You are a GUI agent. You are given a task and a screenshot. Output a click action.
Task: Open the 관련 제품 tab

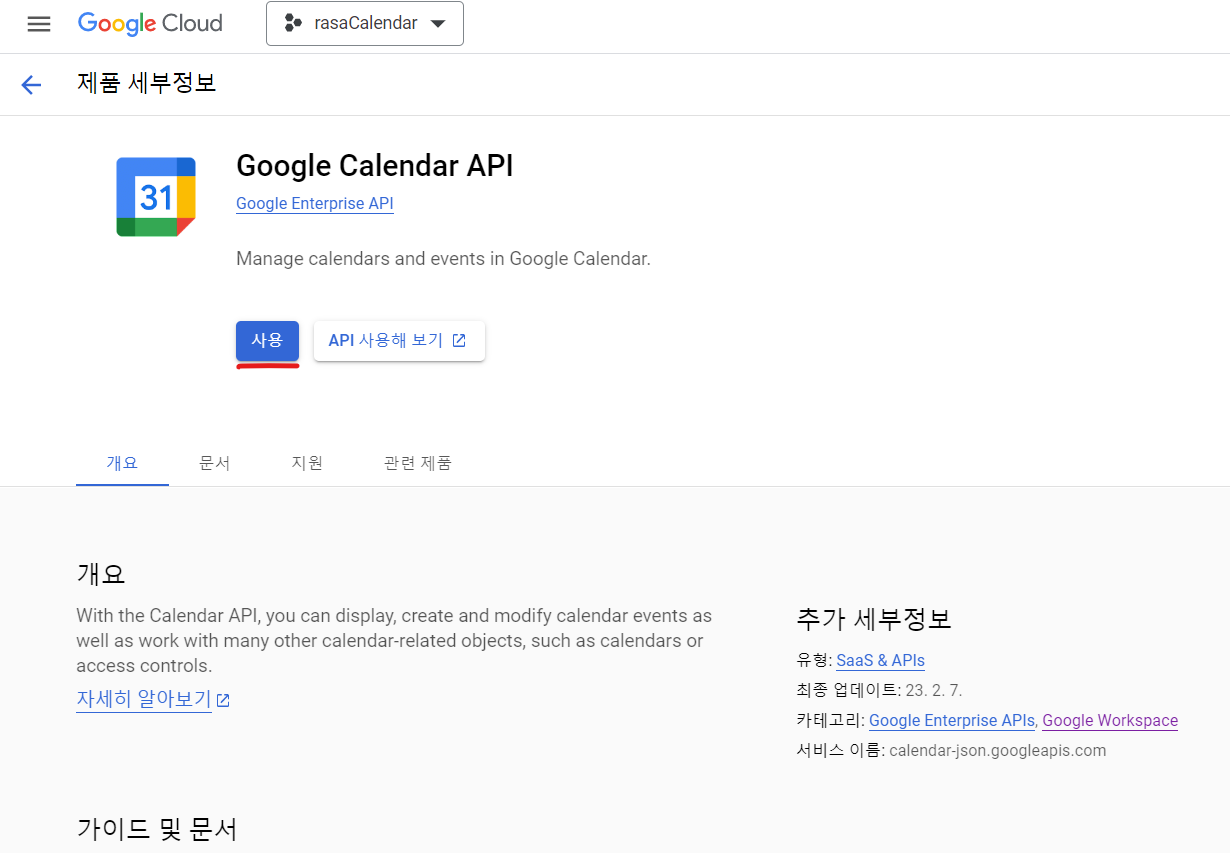tap(418, 463)
